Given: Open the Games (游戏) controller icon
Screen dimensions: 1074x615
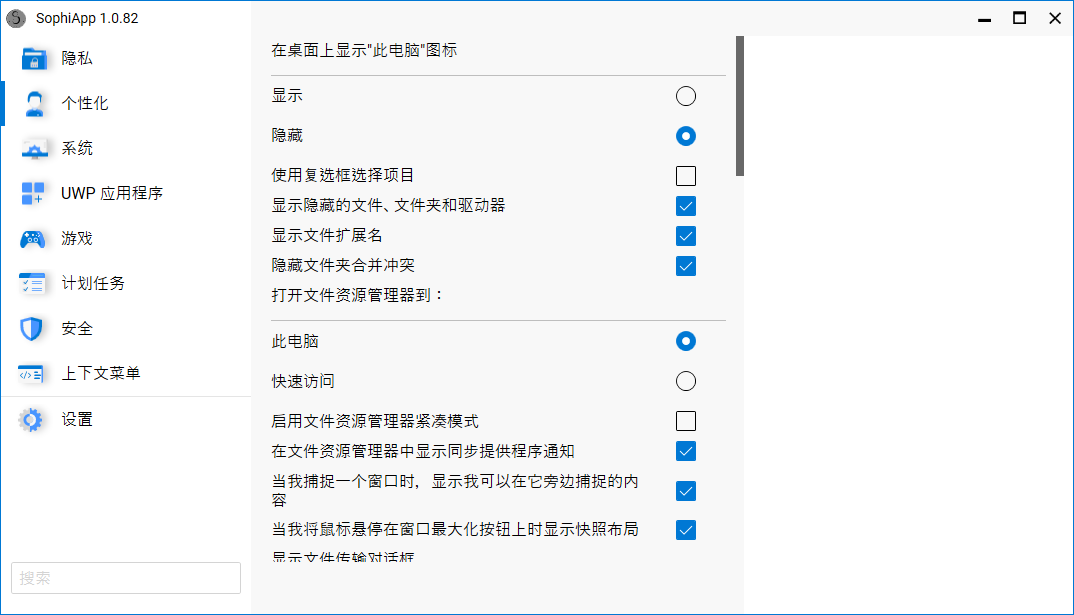Looking at the screenshot, I should coord(34,239).
